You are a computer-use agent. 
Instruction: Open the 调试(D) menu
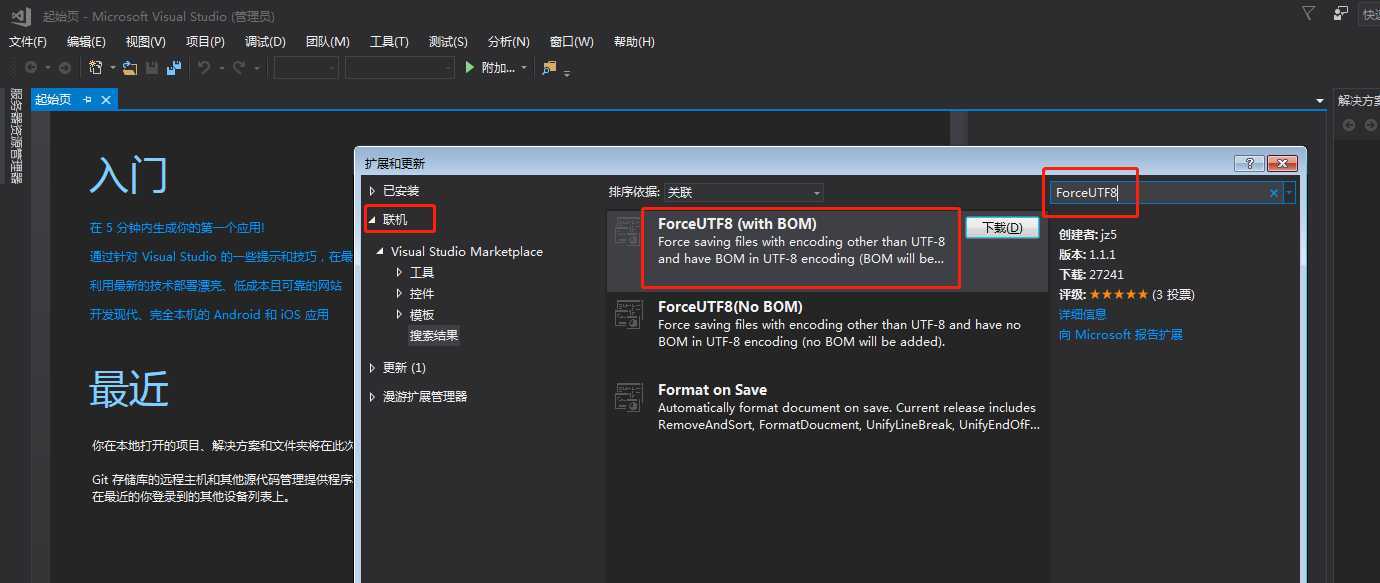coord(265,41)
